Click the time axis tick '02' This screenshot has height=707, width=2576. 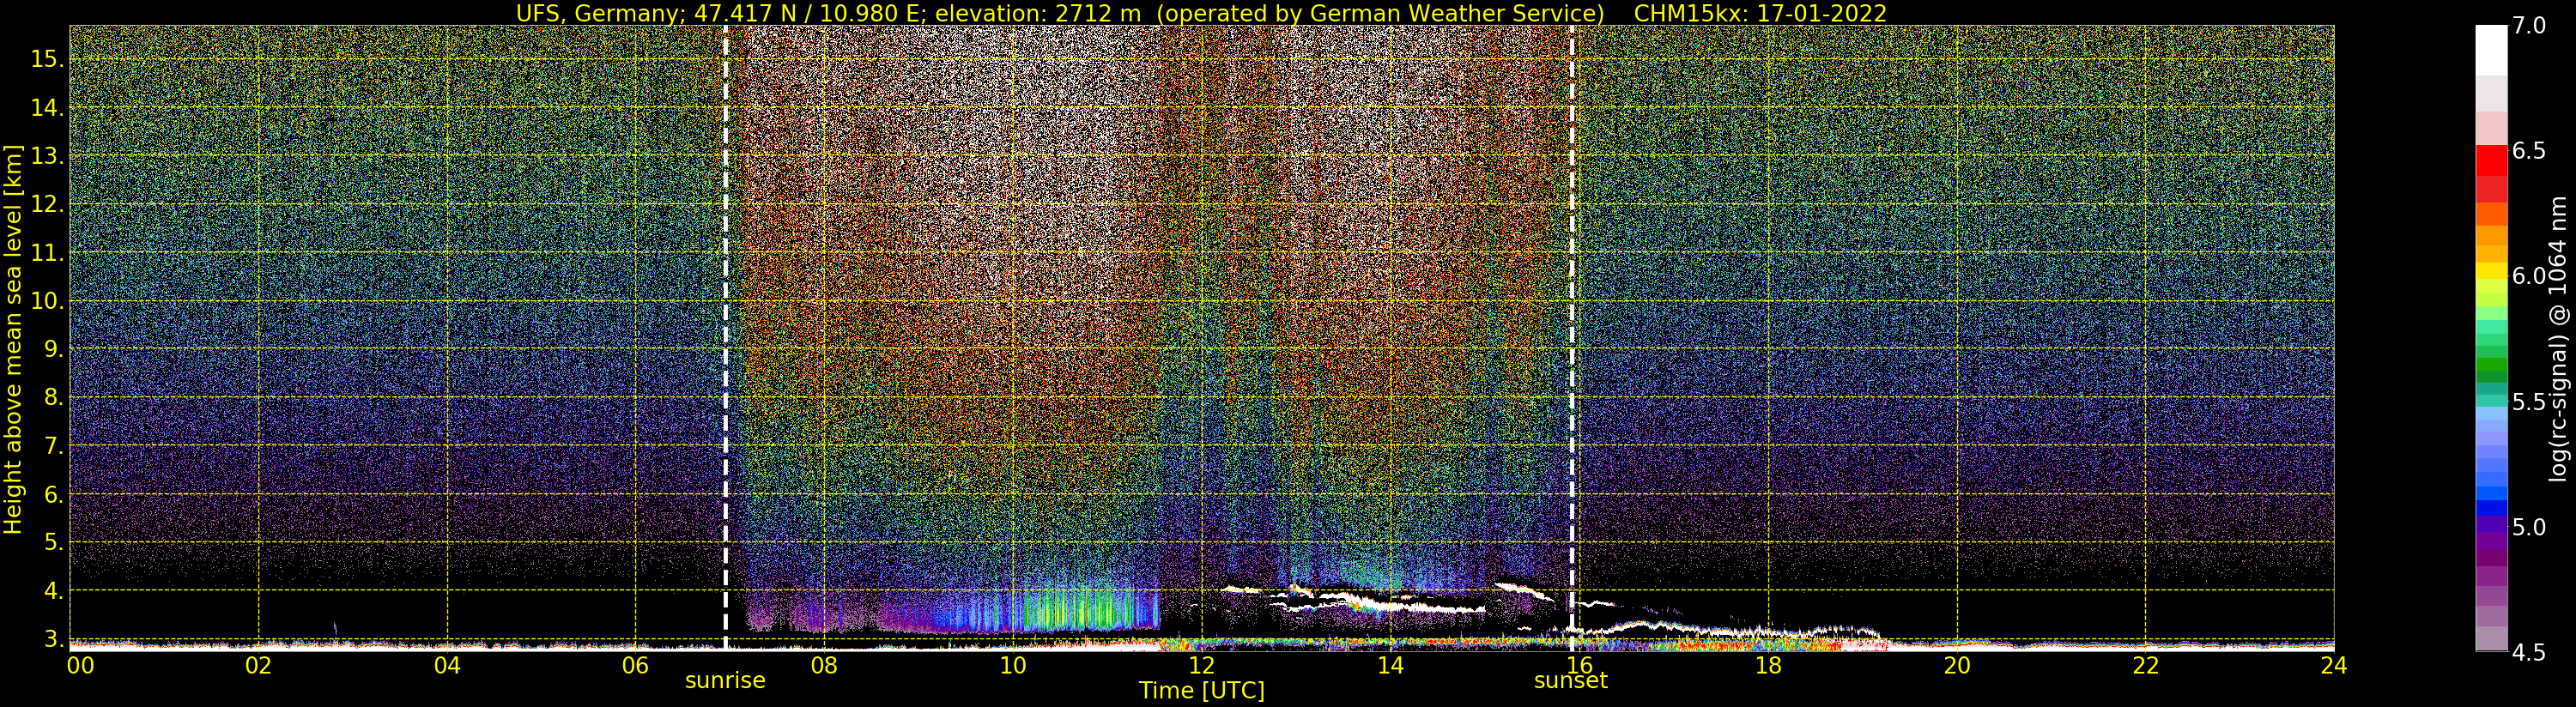coord(259,665)
